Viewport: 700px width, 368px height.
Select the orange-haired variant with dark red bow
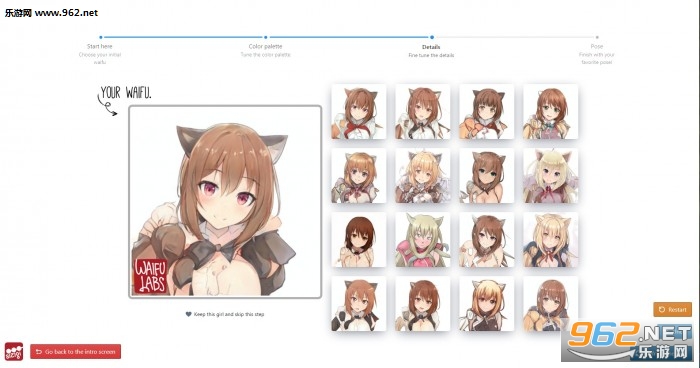click(x=358, y=176)
